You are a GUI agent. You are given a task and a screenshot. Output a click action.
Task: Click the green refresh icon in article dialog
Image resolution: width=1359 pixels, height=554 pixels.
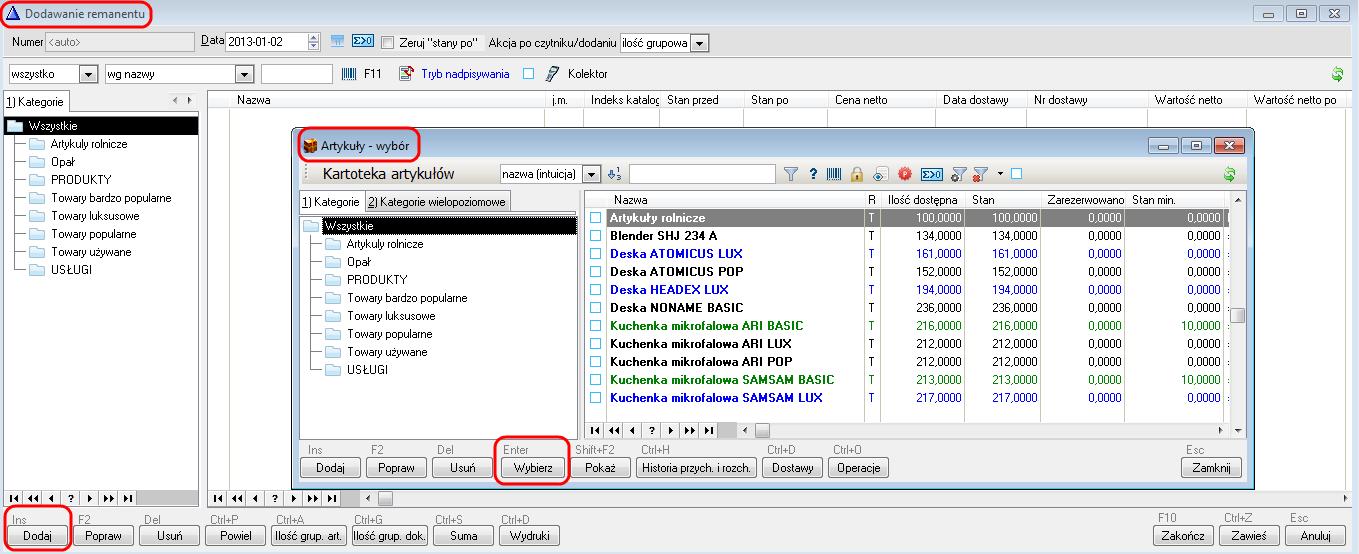coord(1229,174)
